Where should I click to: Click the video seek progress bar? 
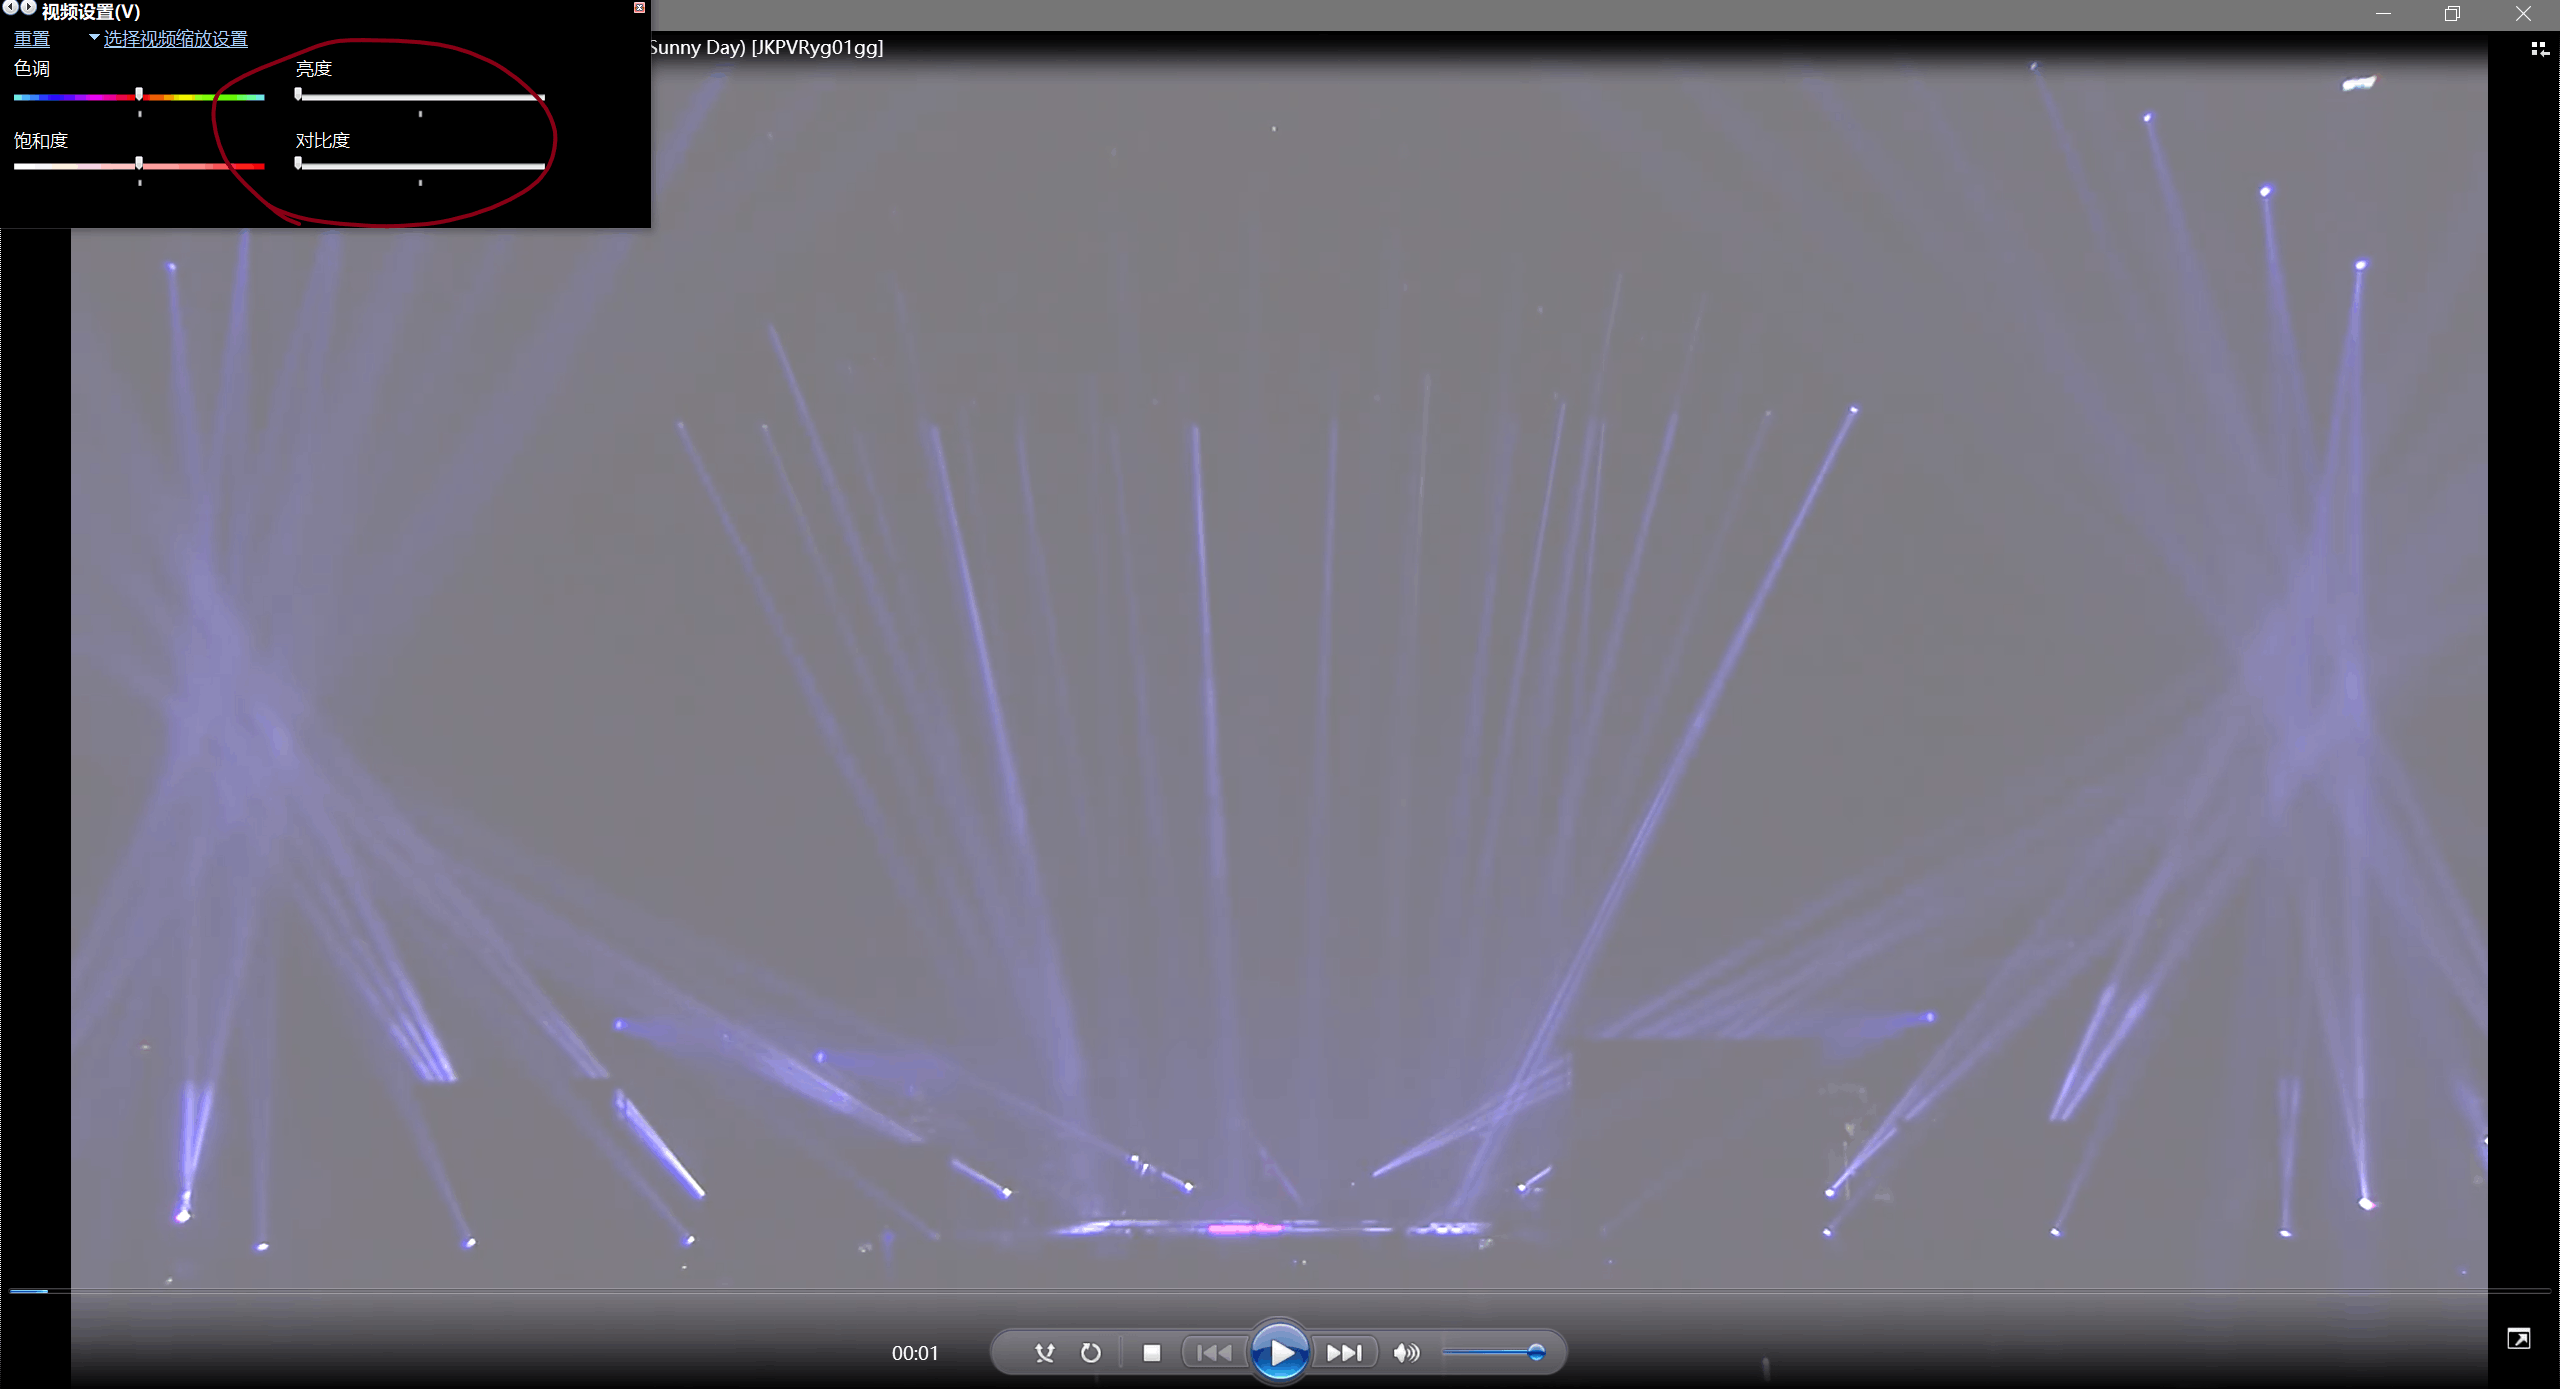[1280, 1291]
